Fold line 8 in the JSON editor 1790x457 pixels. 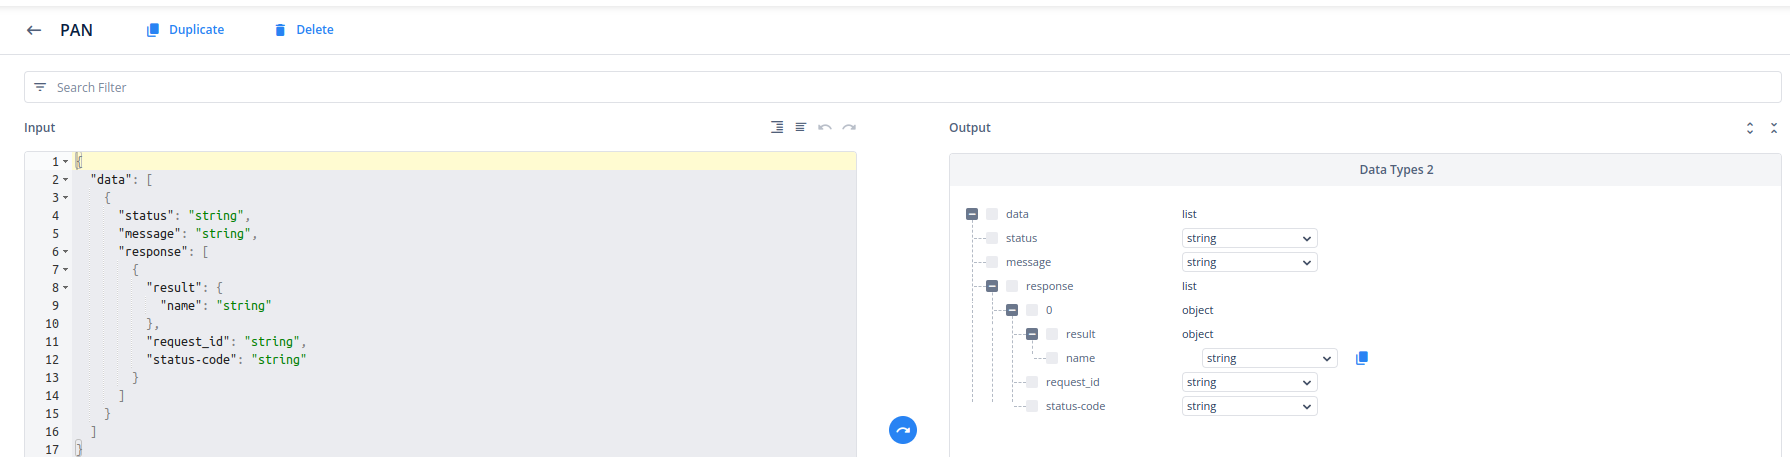coord(66,288)
